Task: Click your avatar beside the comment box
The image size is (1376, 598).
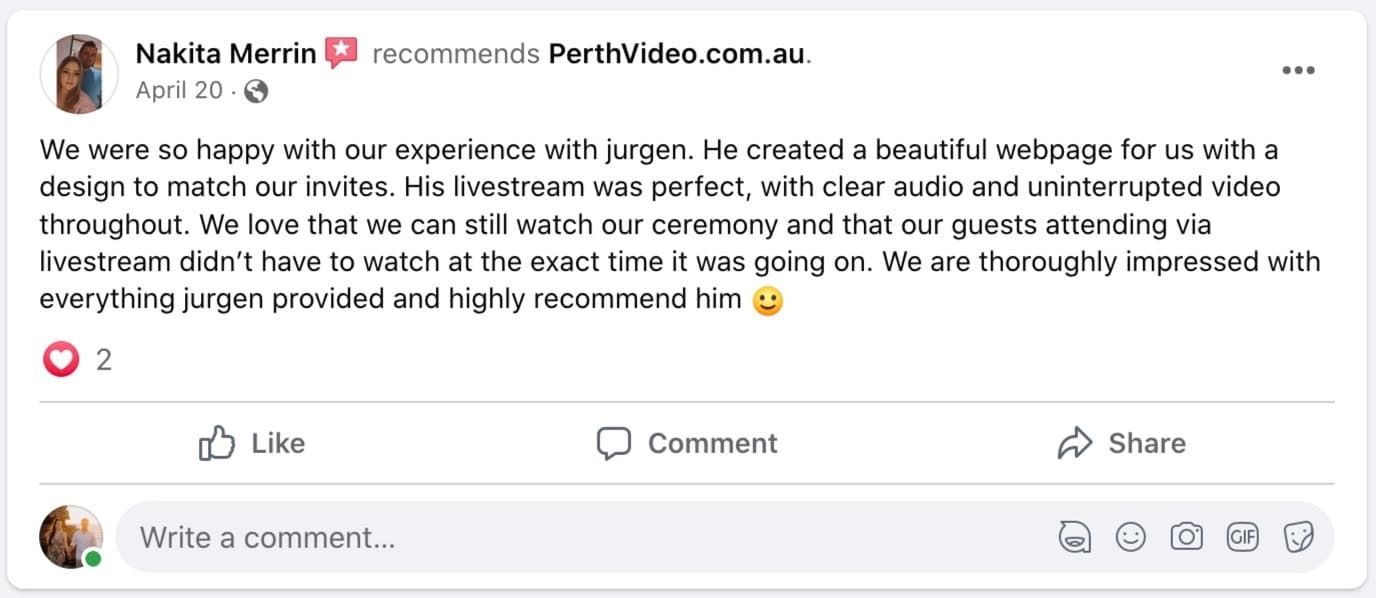Action: (x=70, y=536)
